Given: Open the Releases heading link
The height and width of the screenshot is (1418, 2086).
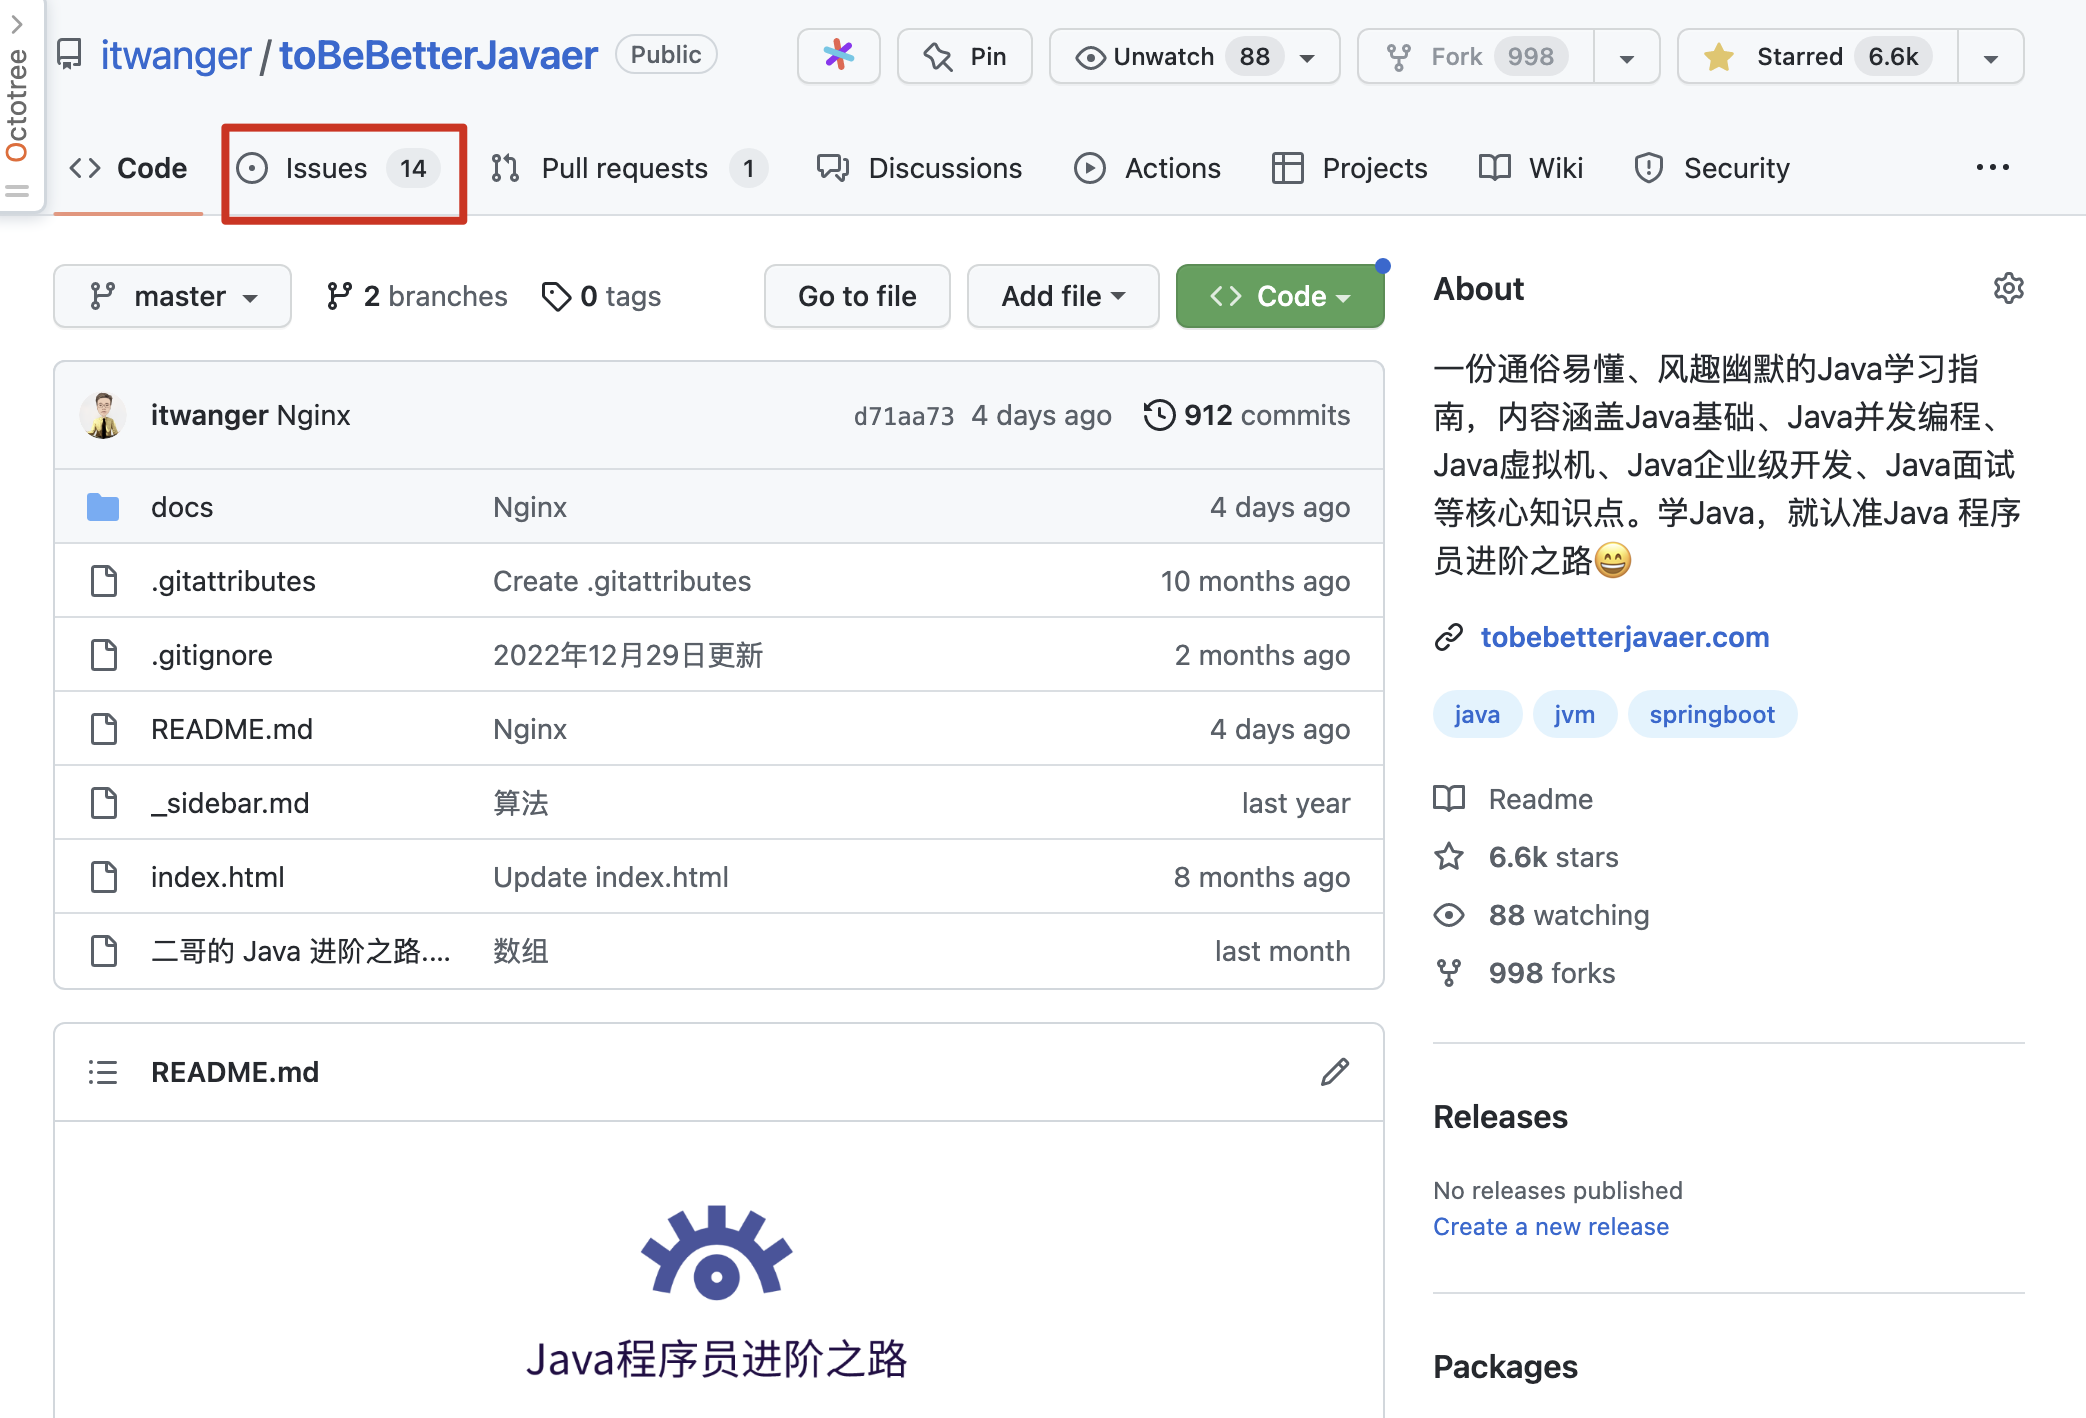Looking at the screenshot, I should click(x=1500, y=1117).
